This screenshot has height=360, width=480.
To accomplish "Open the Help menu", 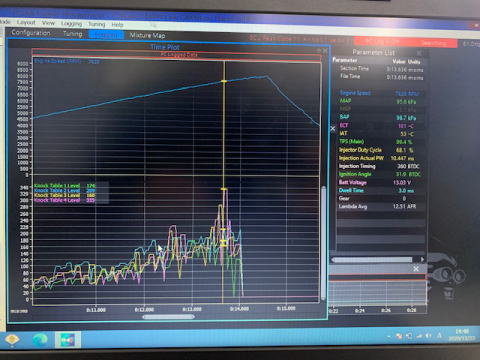I will pos(117,24).
